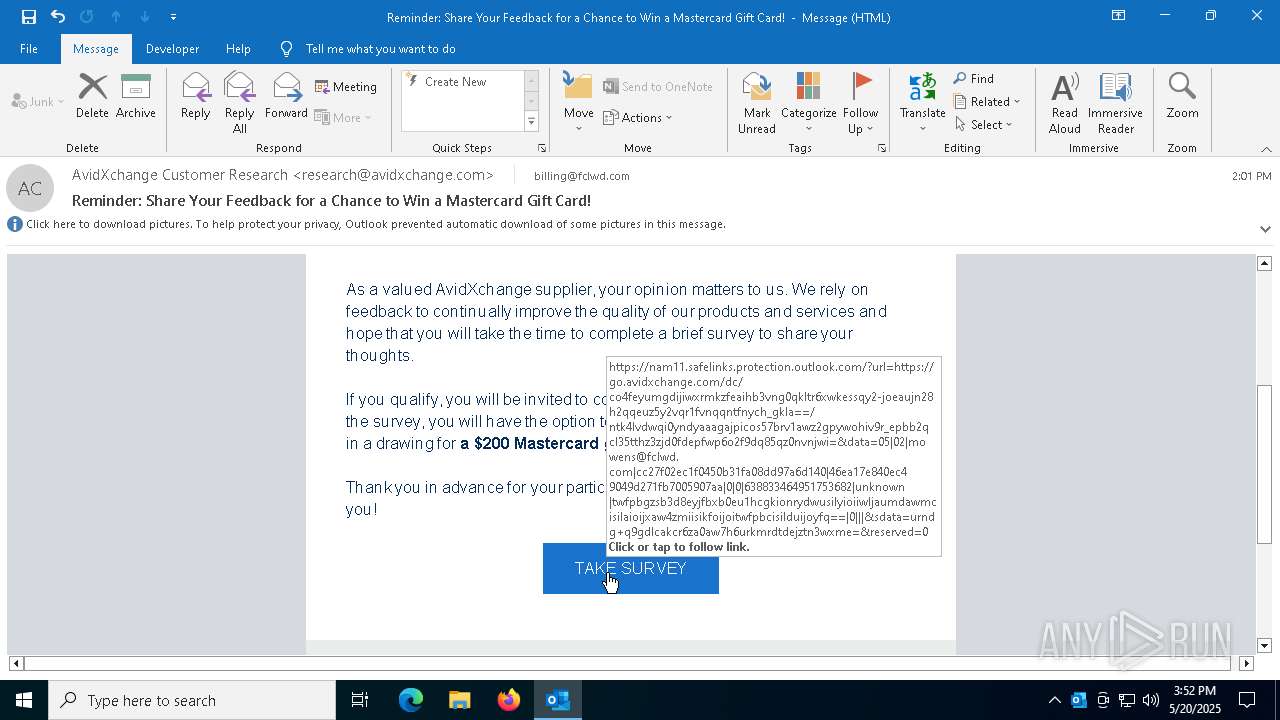
Task: Open Ribbon Display Options
Action: (x=1118, y=16)
